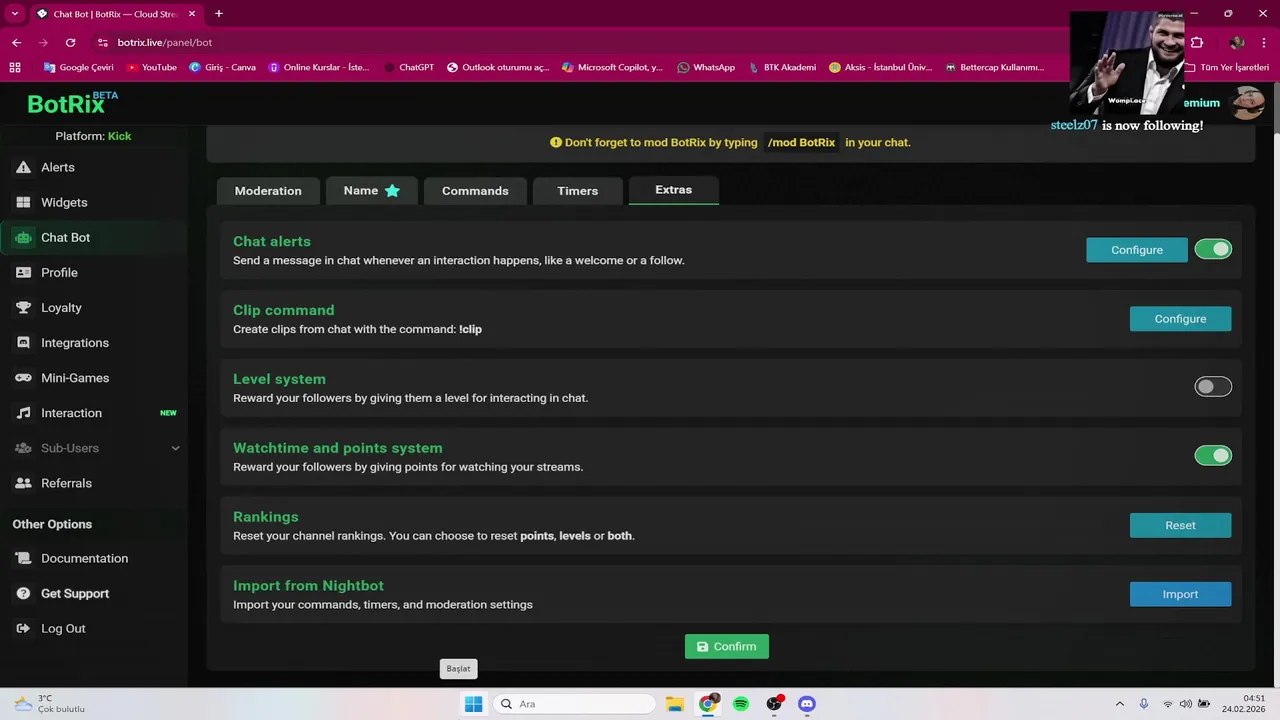Open the WhatsApp bookmark

(x=706, y=67)
